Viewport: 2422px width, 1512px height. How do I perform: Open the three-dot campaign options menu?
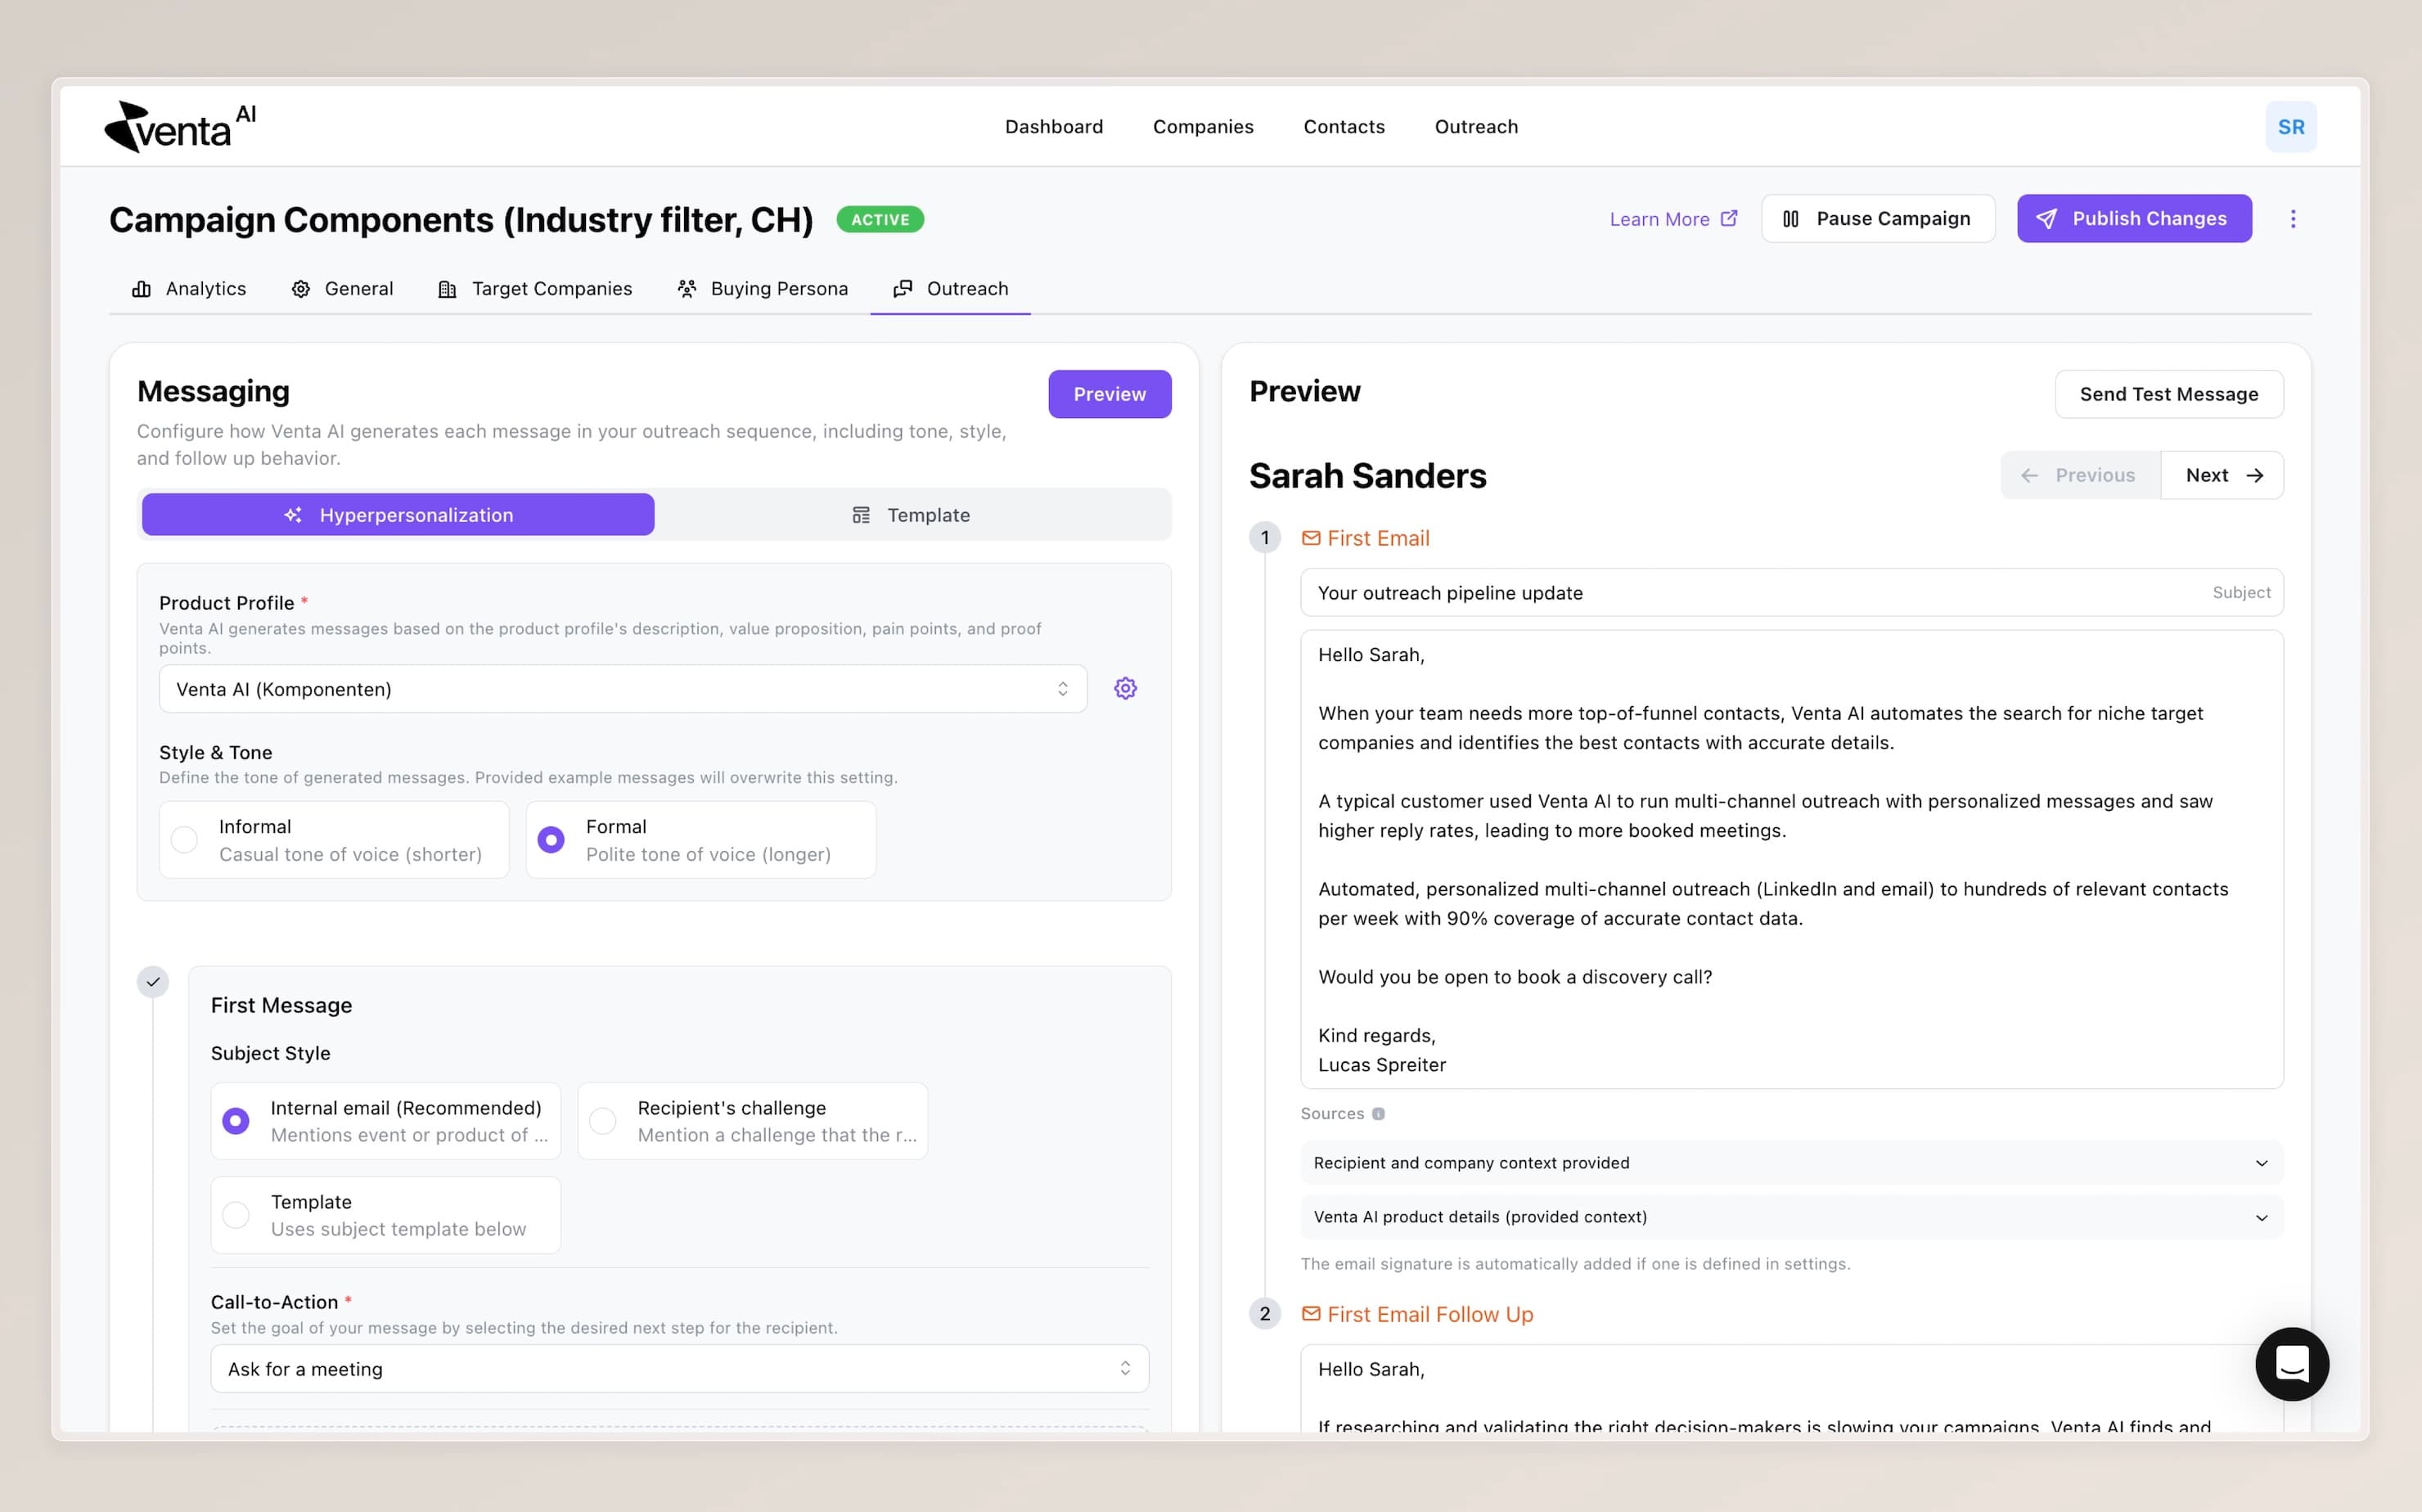[x=2293, y=219]
